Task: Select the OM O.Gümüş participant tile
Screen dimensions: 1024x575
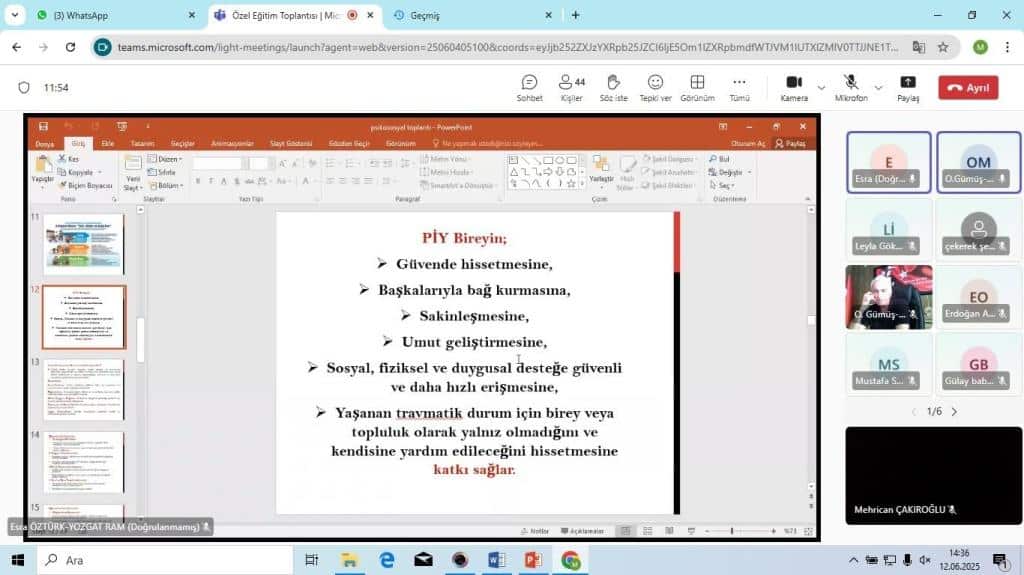Action: click(x=978, y=162)
